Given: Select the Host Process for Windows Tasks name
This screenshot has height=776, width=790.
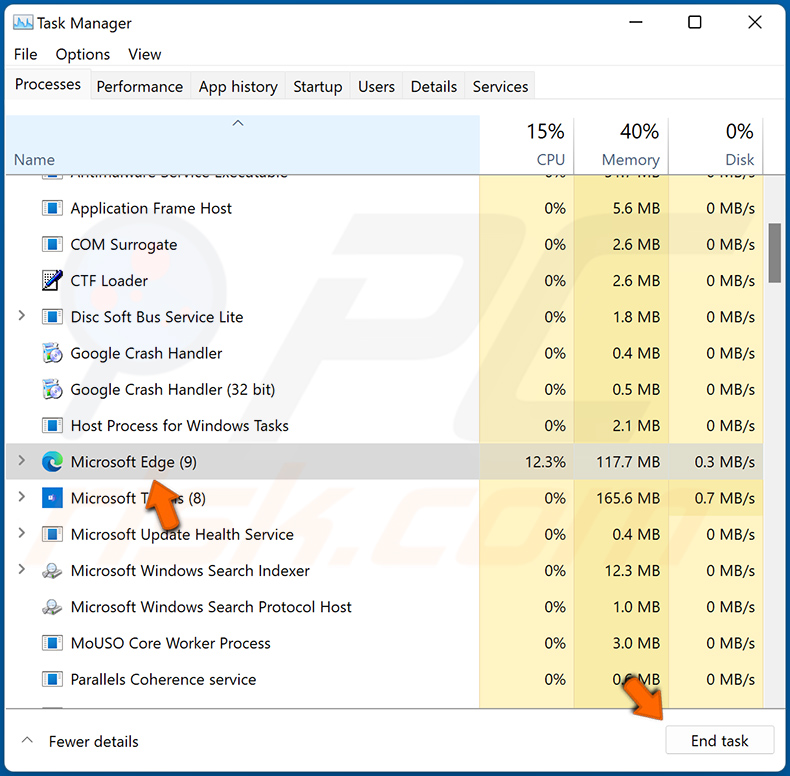Looking at the screenshot, I should click(x=180, y=426).
